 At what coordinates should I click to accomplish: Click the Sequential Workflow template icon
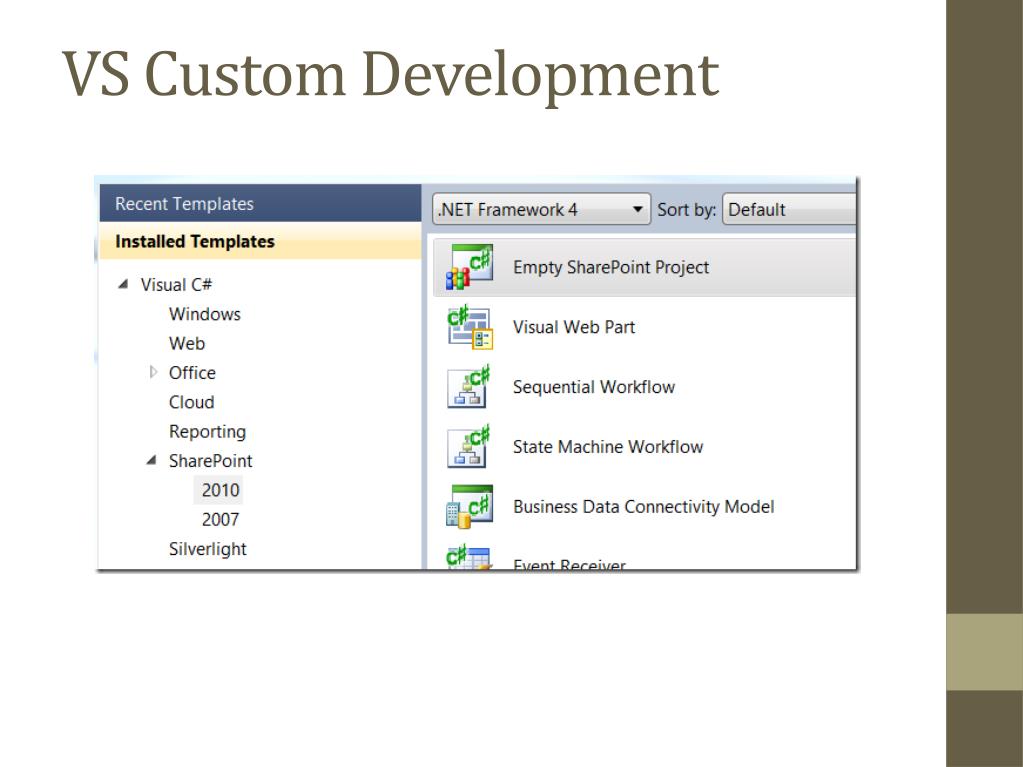[x=468, y=387]
